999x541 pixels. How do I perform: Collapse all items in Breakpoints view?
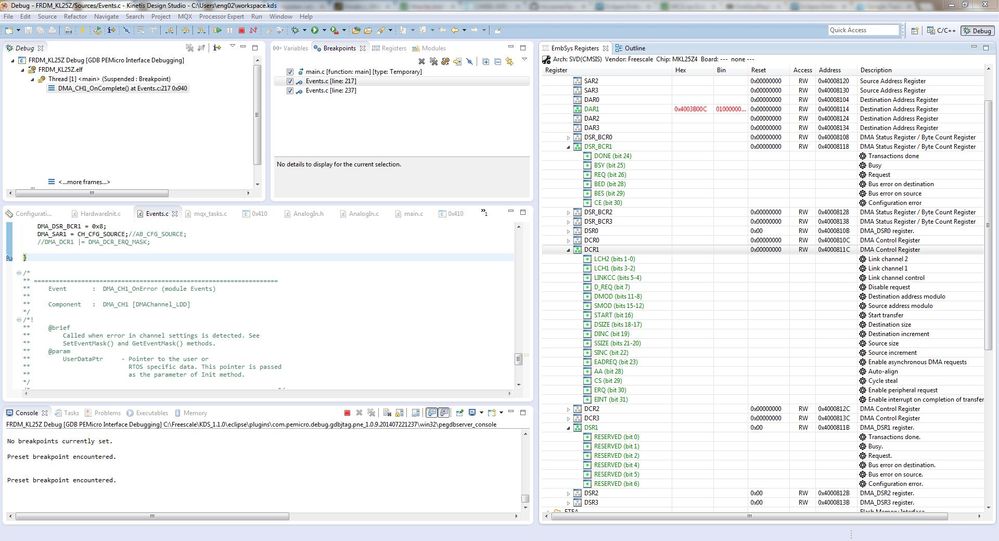click(x=498, y=61)
